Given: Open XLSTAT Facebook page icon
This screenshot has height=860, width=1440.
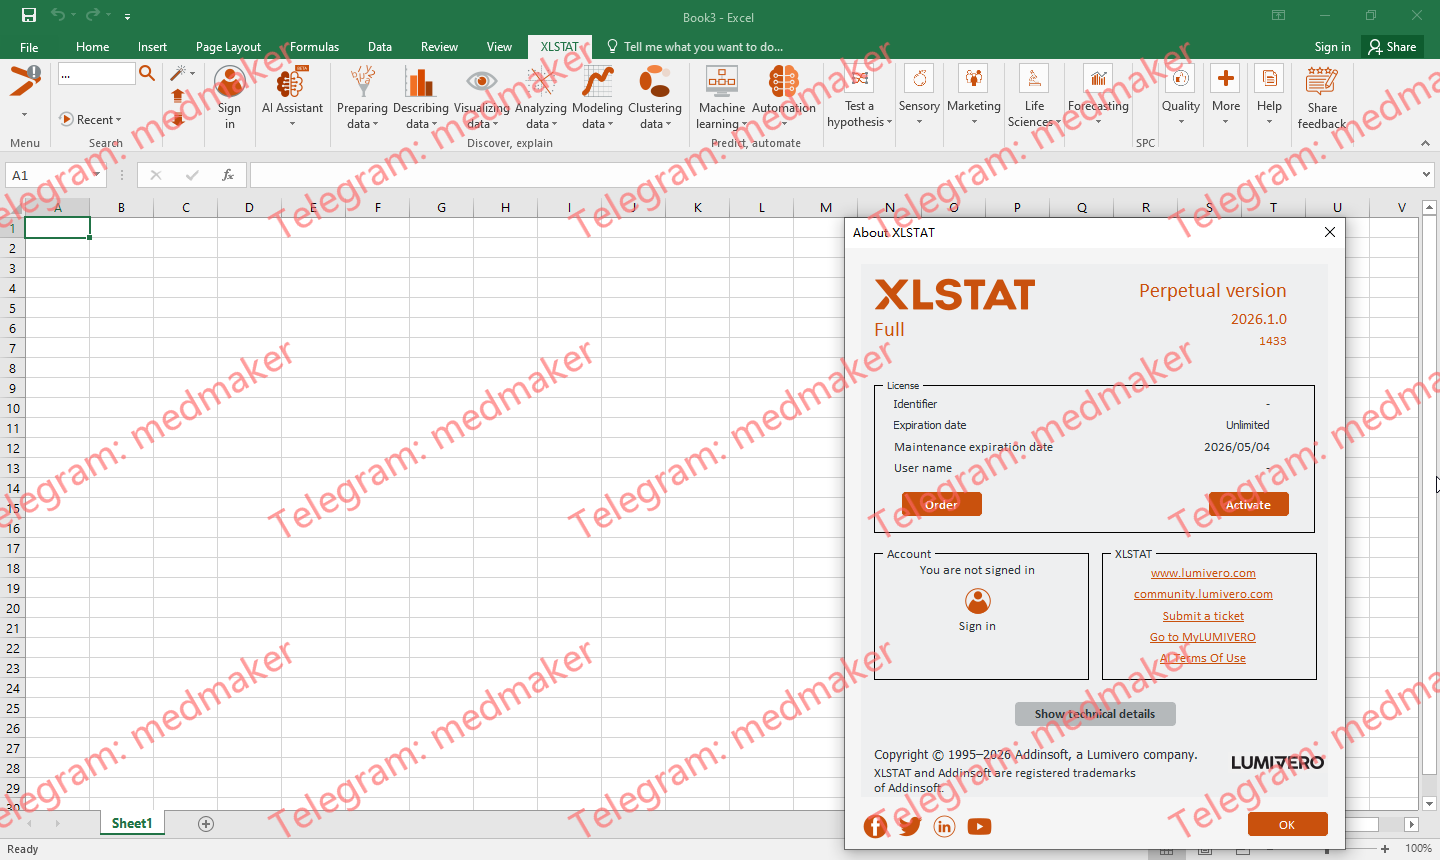Looking at the screenshot, I should (875, 826).
